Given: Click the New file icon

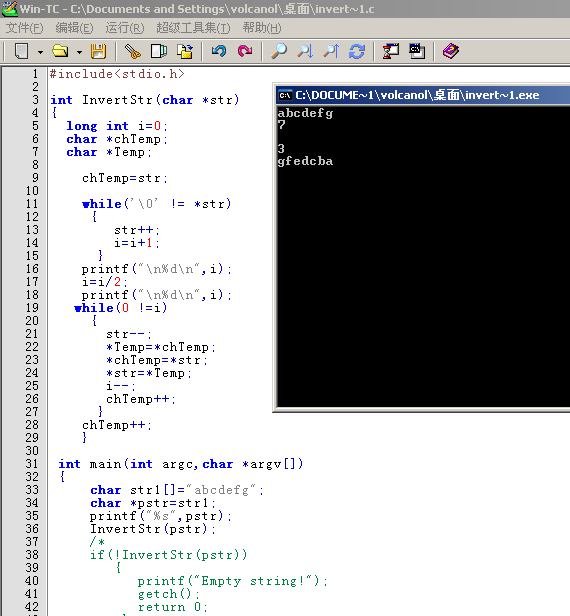Looking at the screenshot, I should (22, 51).
